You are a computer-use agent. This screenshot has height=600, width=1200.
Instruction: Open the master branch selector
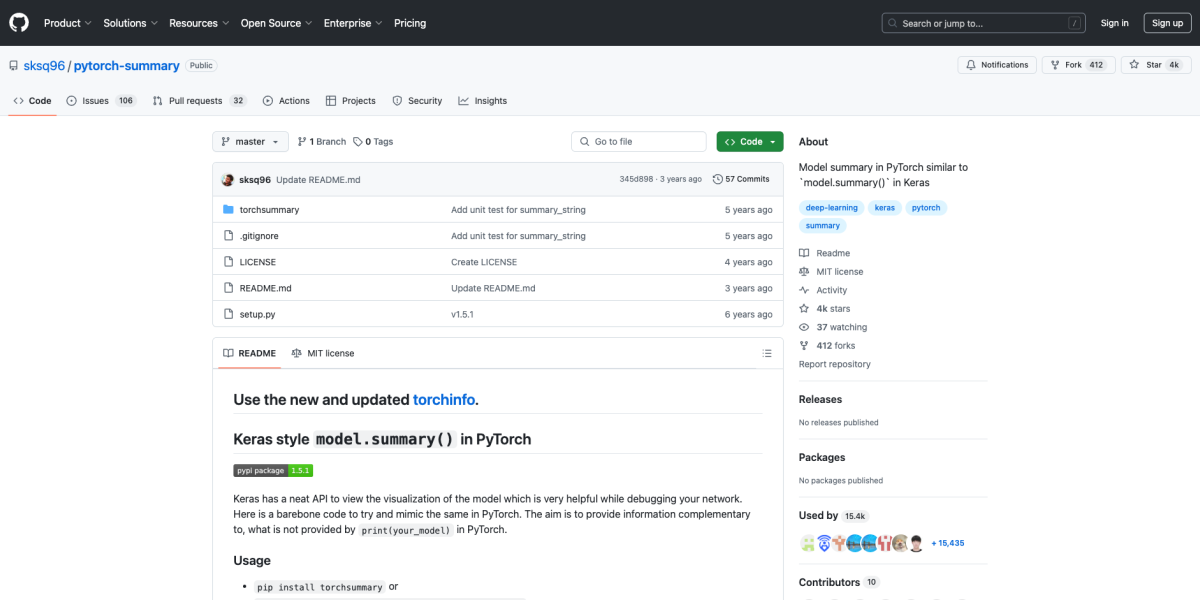[x=249, y=141]
